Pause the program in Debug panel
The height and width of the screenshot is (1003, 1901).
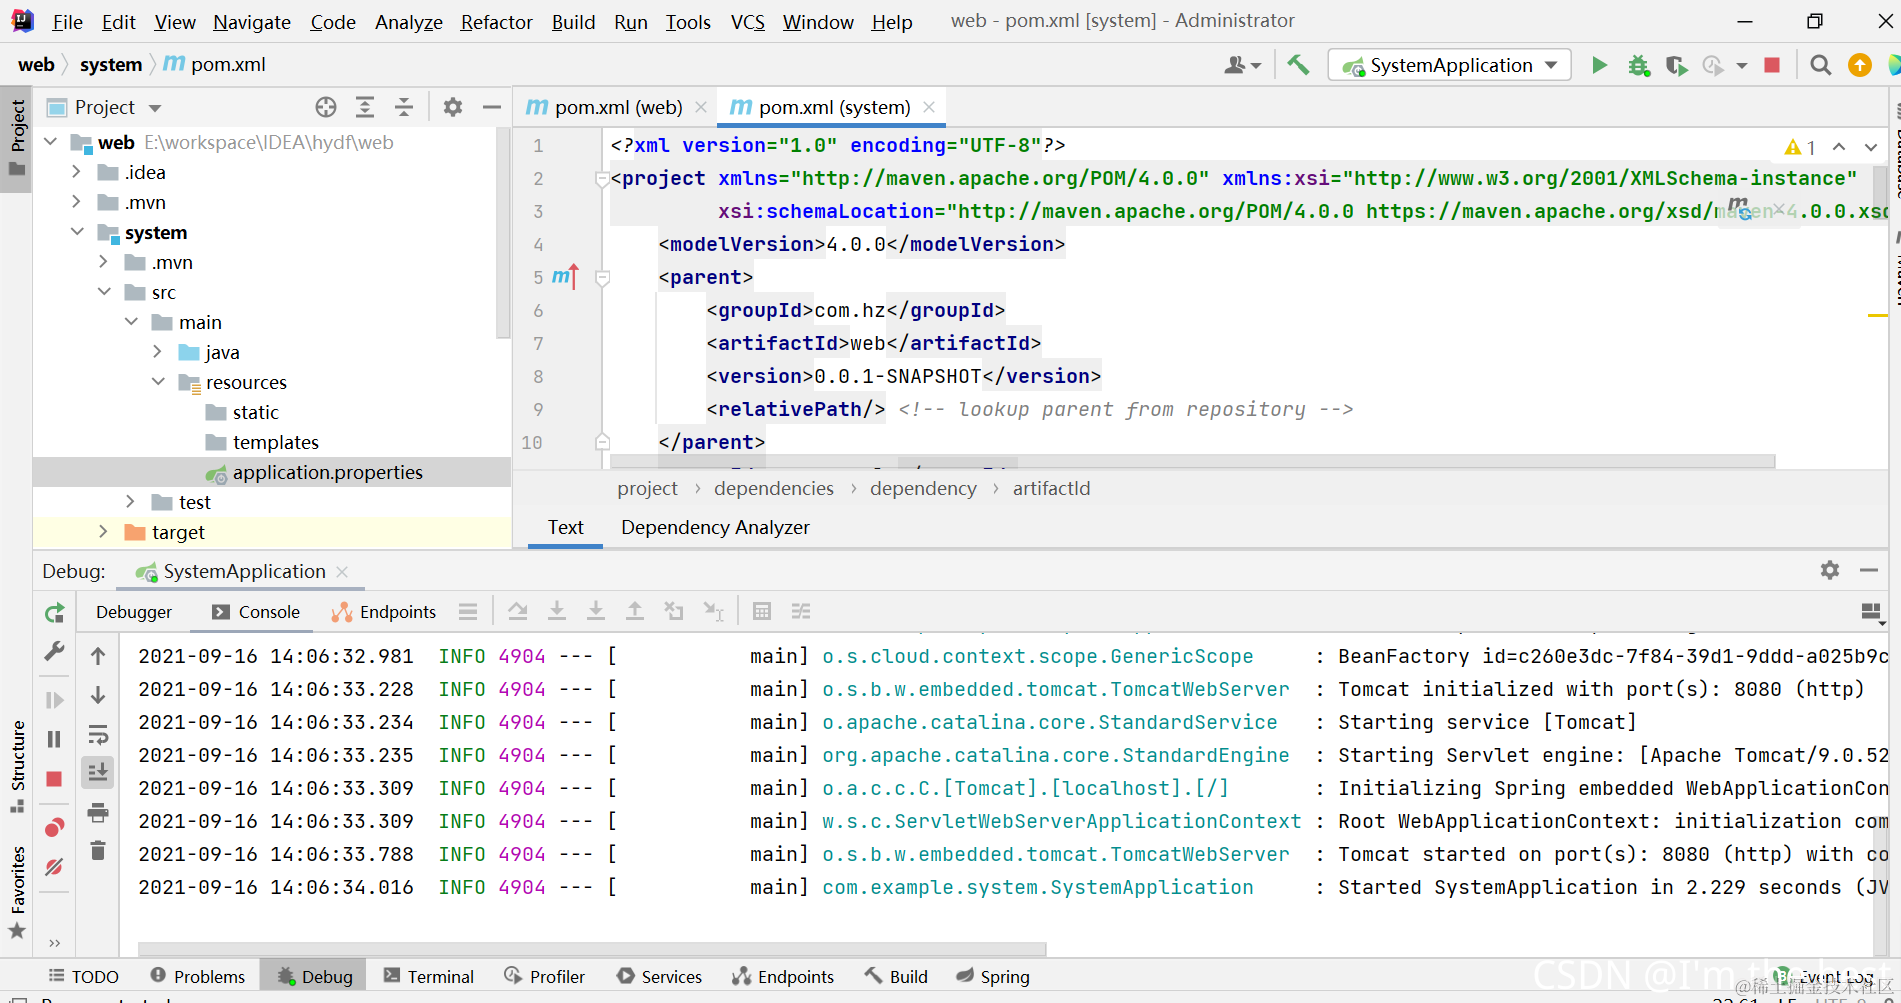pyautogui.click(x=55, y=739)
